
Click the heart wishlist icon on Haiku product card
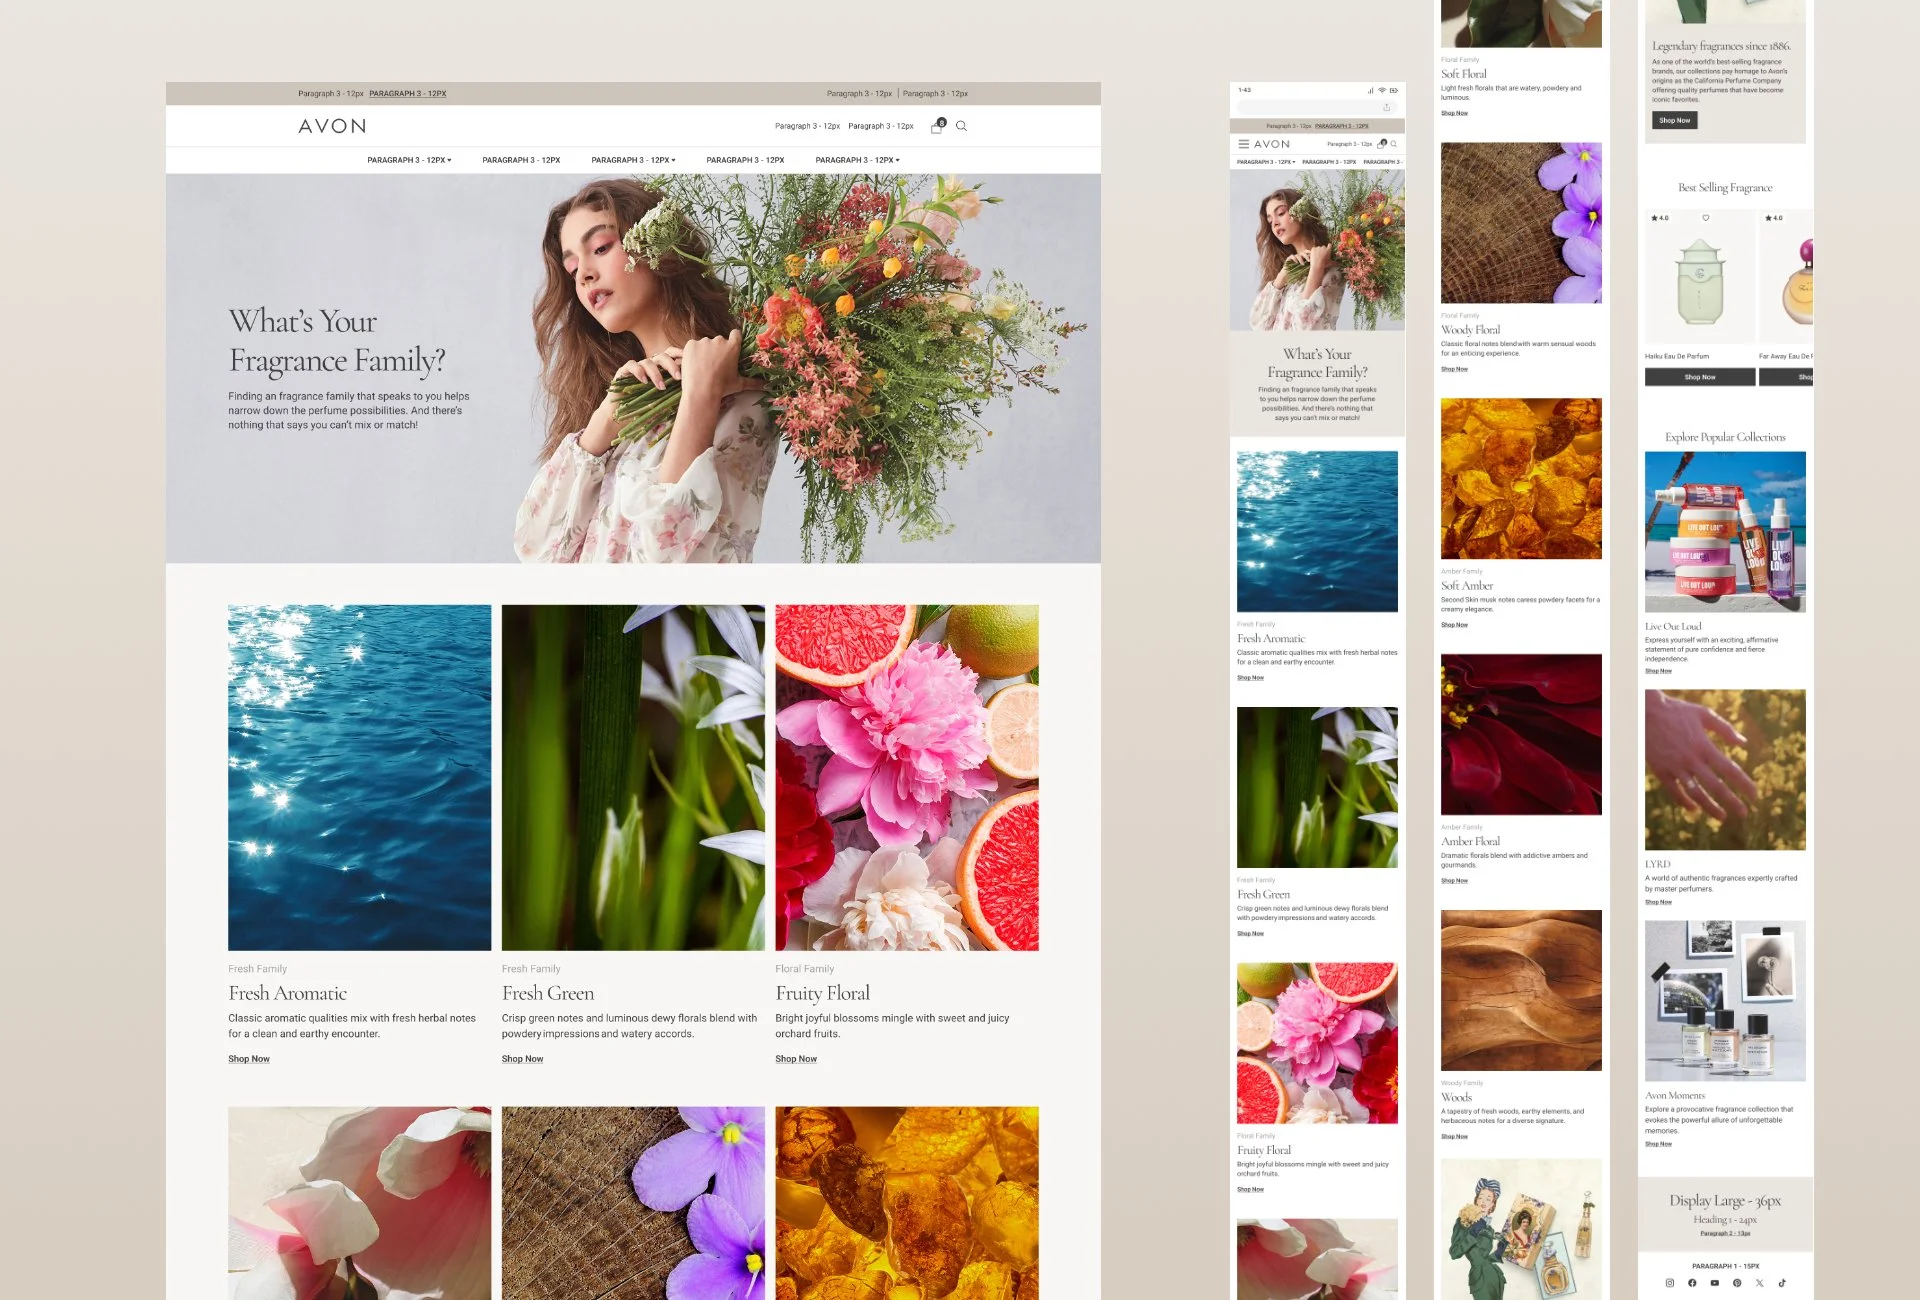[1706, 218]
